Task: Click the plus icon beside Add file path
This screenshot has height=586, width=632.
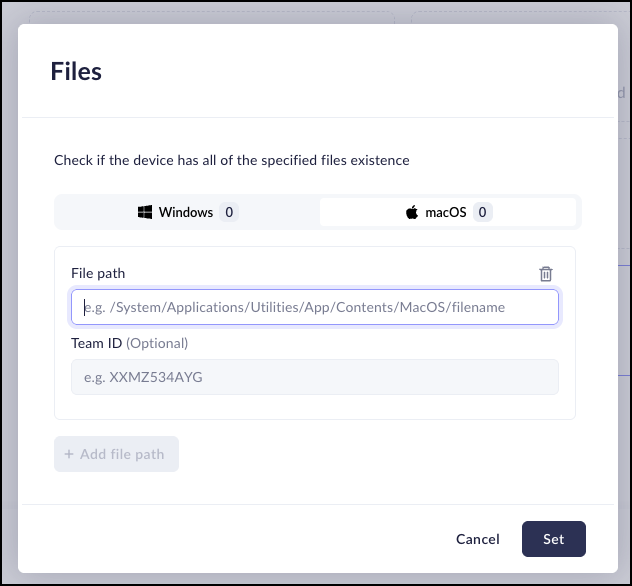Action: pyautogui.click(x=69, y=454)
